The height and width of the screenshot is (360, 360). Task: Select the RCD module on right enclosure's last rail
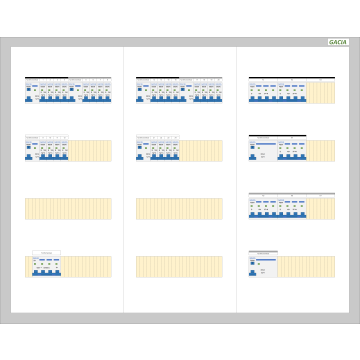tap(263, 267)
